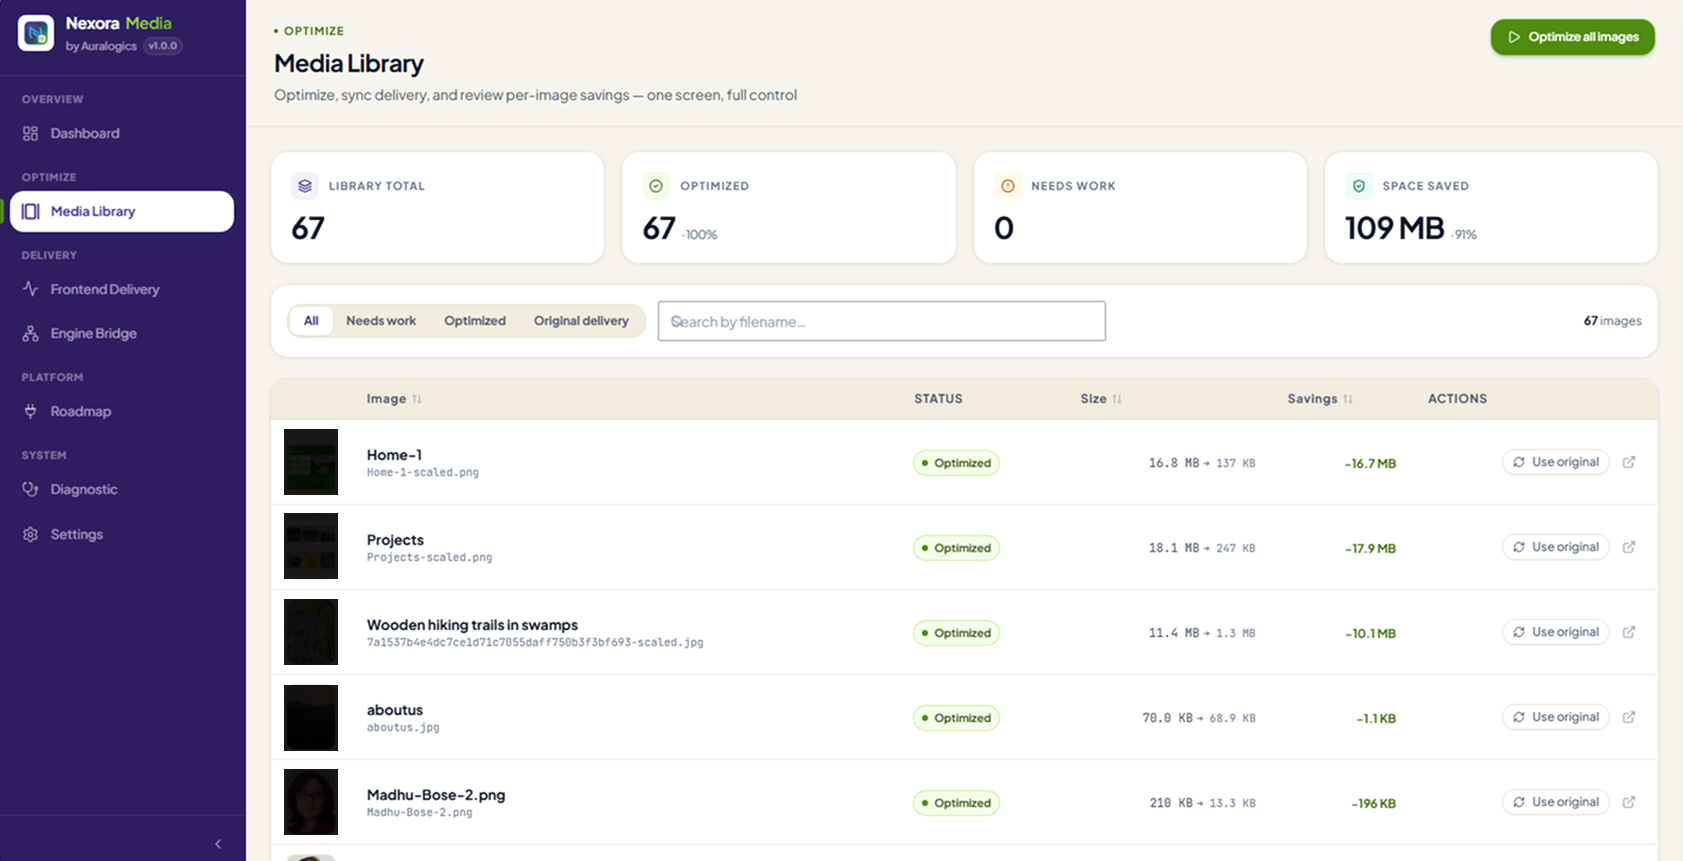The image size is (1683, 861).
Task: Click savings value -16.7 MB
Action: (1370, 464)
